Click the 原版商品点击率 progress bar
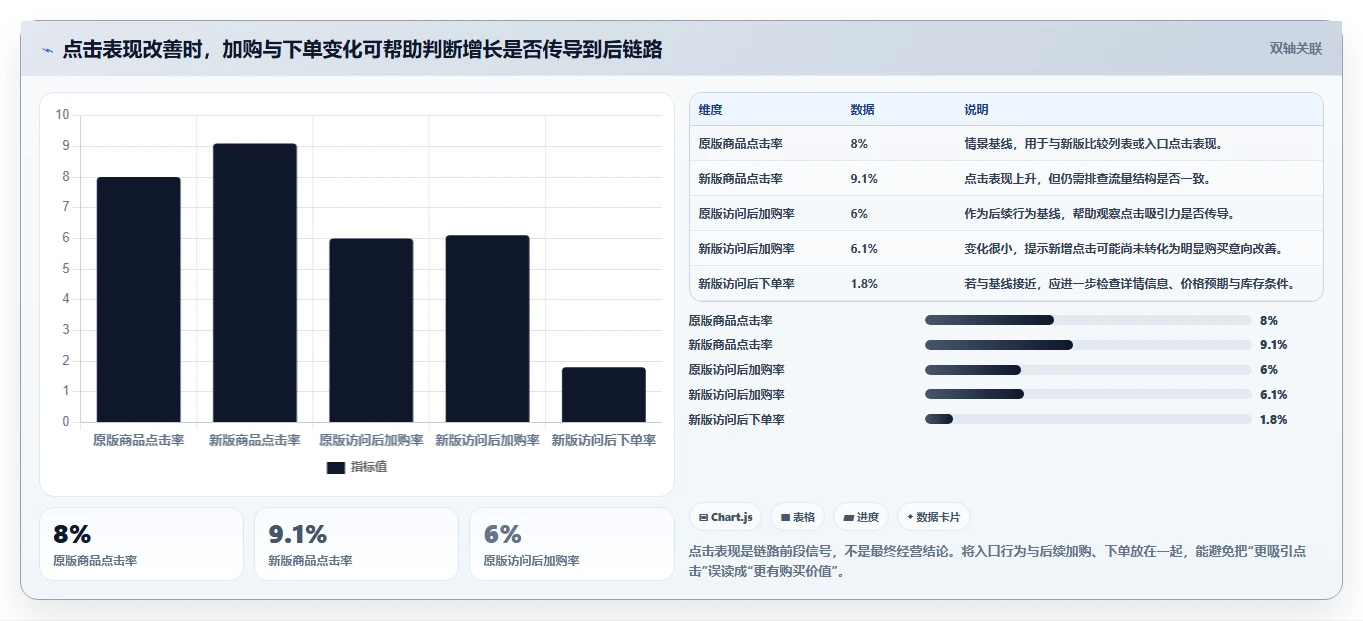The image size is (1363, 621). [1088, 320]
